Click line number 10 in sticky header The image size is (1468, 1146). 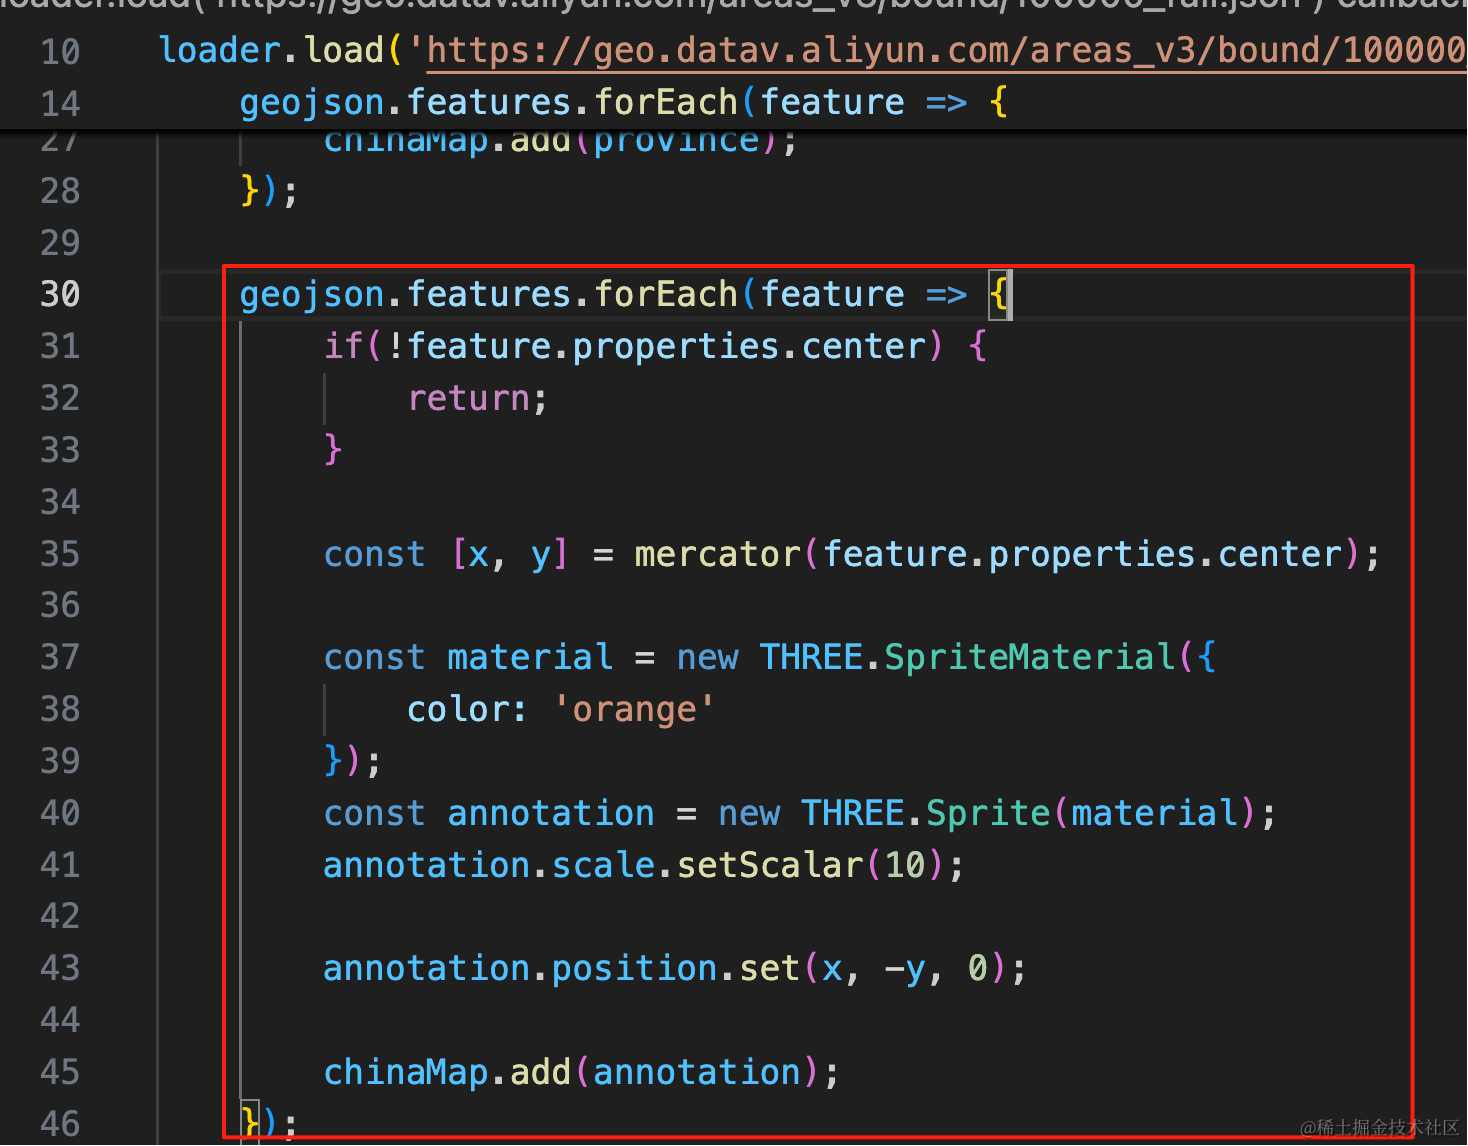pyautogui.click(x=60, y=52)
